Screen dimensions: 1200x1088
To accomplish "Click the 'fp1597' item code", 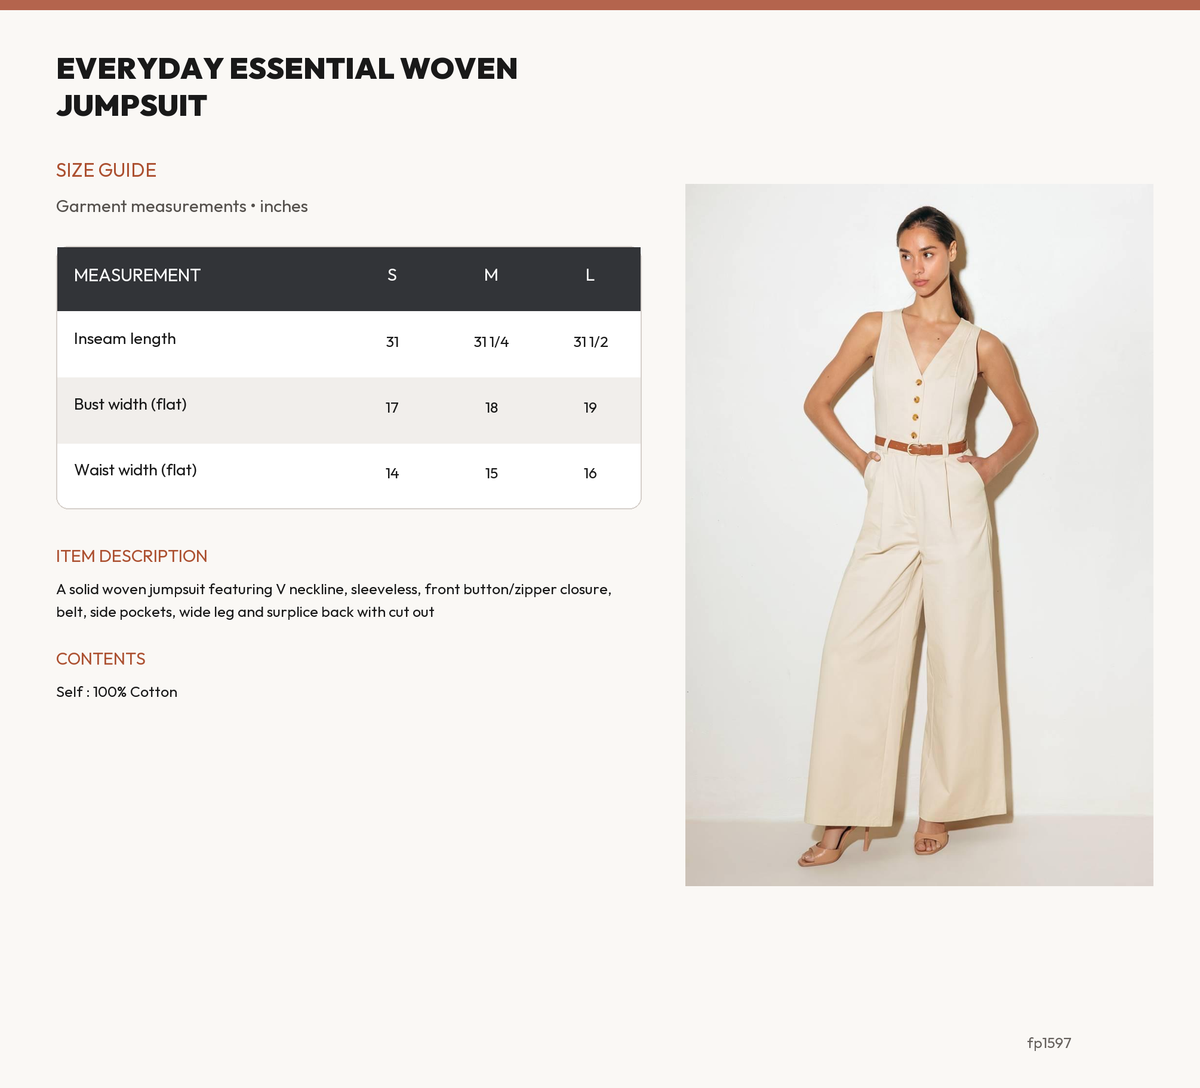I will 1049,1043.
